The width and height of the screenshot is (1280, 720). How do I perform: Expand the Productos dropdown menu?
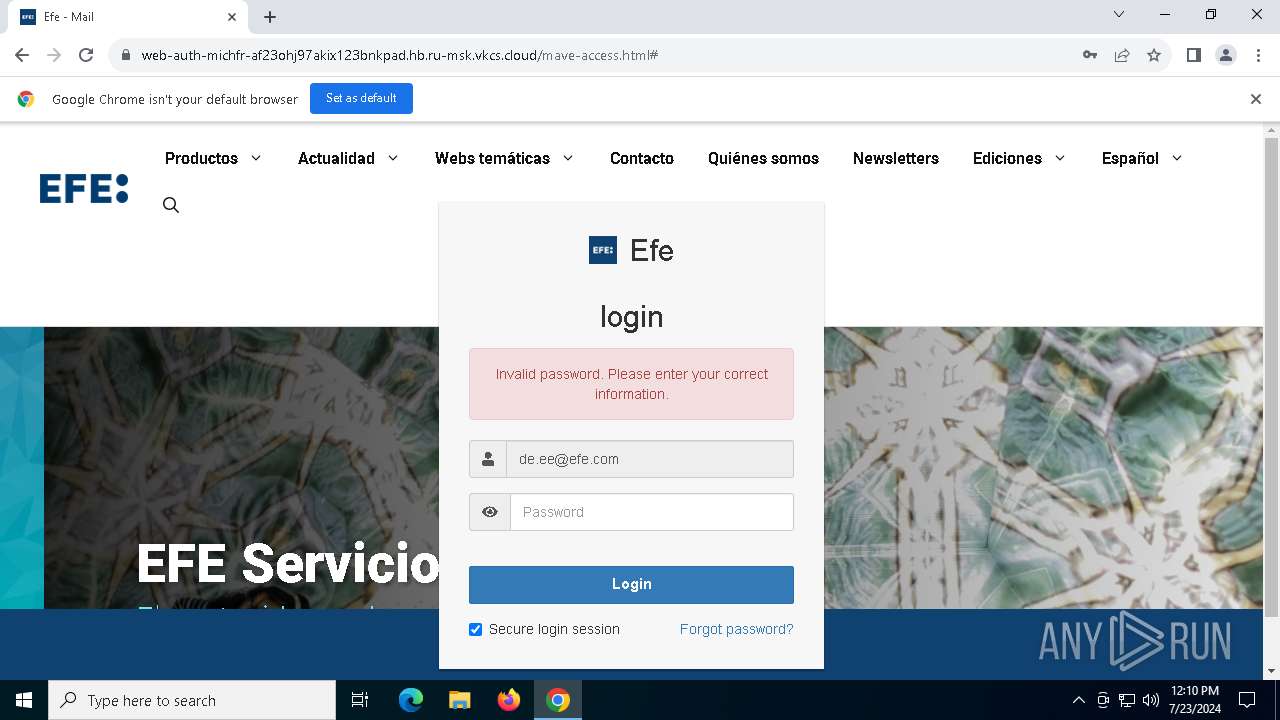pos(213,158)
